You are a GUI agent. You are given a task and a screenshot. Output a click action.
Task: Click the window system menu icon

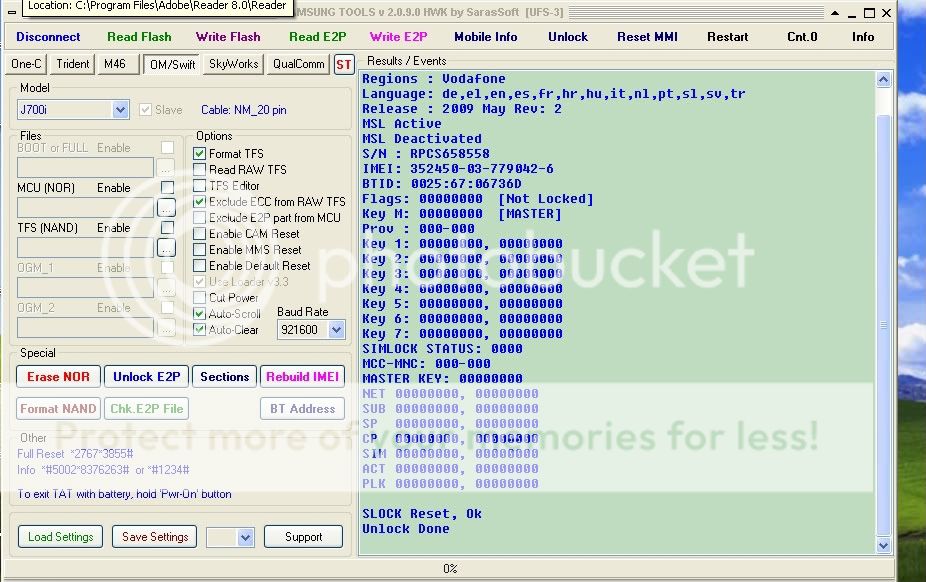12,12
